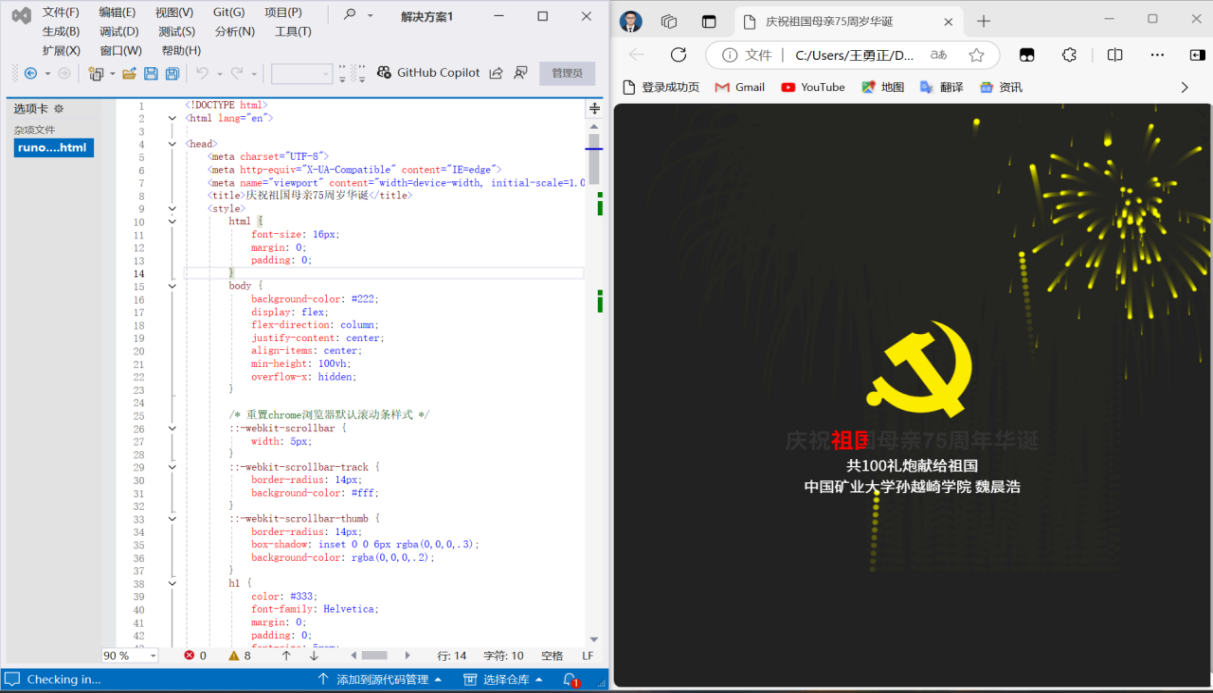The height and width of the screenshot is (693, 1213).
Task: Click the notification bell in status bar
Action: (570, 680)
